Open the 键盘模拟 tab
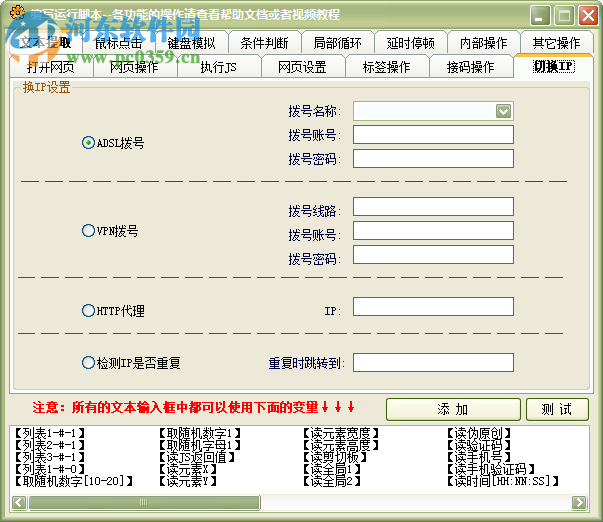This screenshot has width=603, height=522. [x=192, y=43]
